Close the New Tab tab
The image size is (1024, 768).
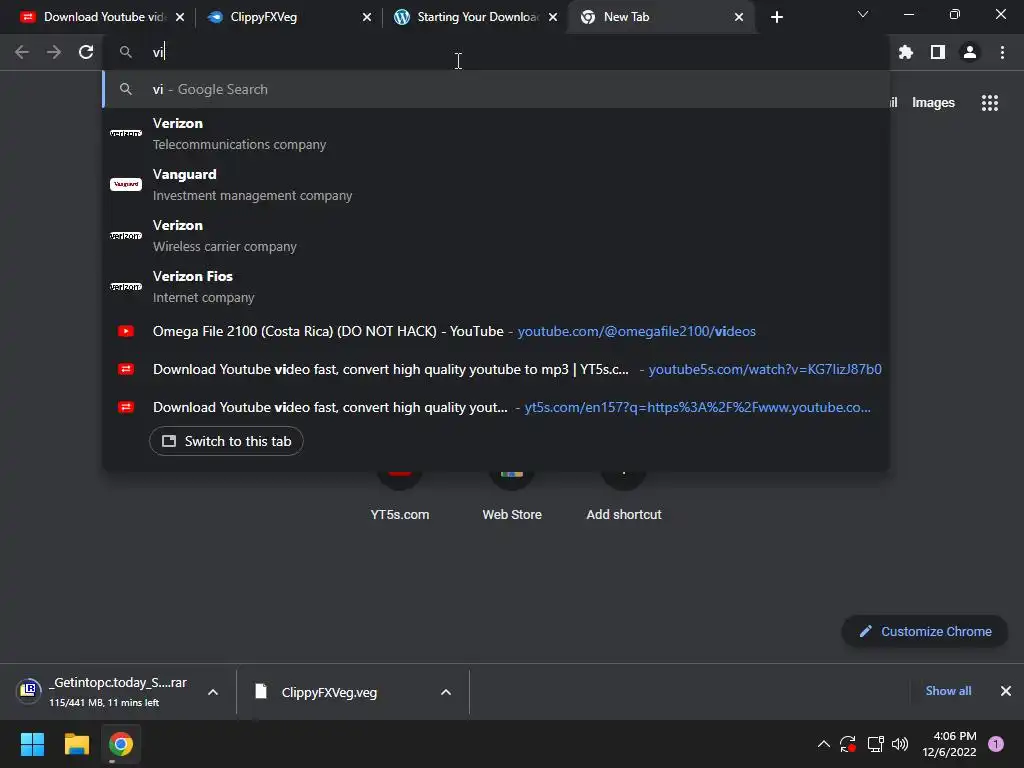click(739, 17)
